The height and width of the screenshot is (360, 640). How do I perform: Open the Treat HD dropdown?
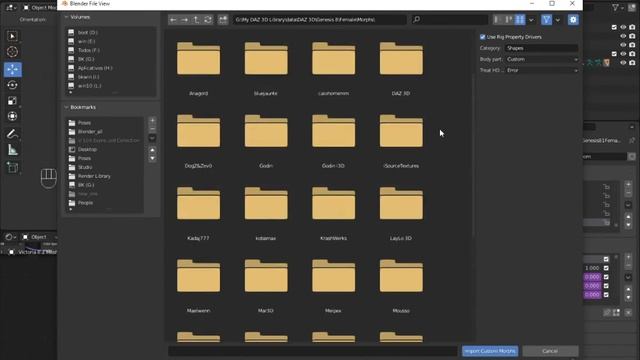541,70
